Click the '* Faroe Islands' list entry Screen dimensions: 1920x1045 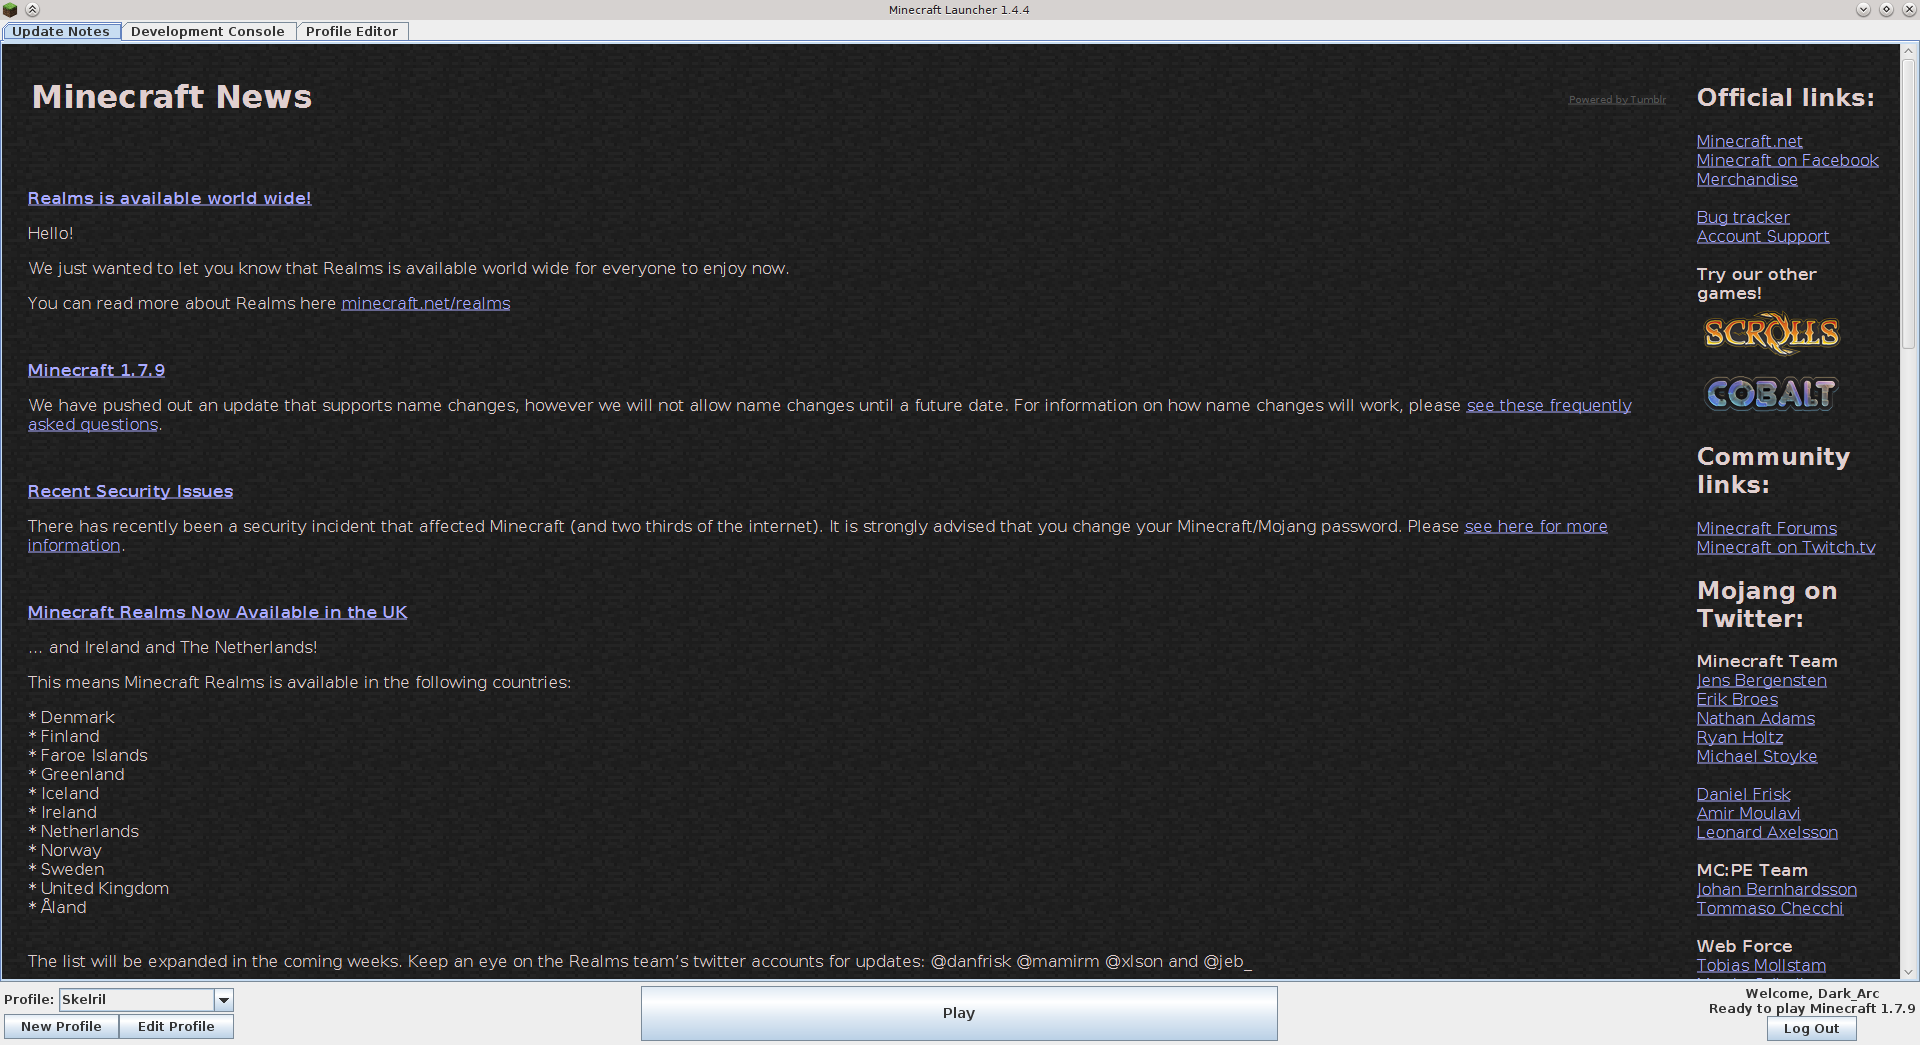88,755
